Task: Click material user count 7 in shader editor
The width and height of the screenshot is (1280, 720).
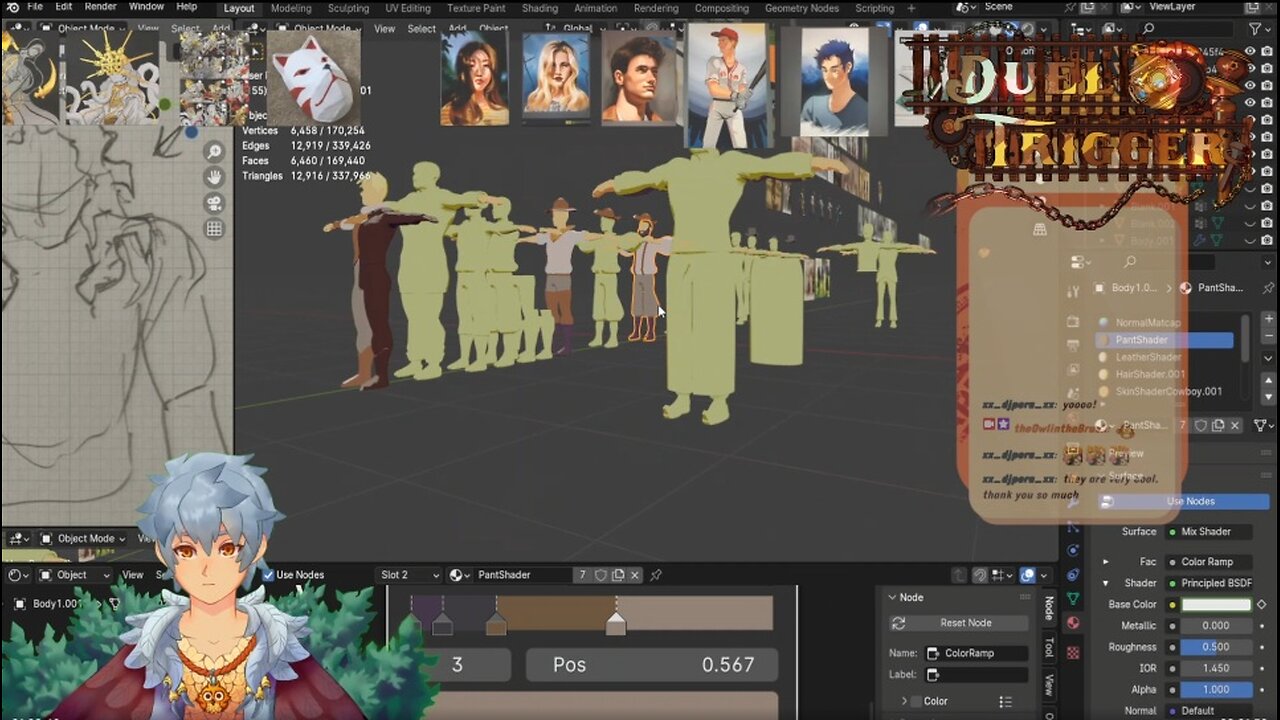Action: 583,575
